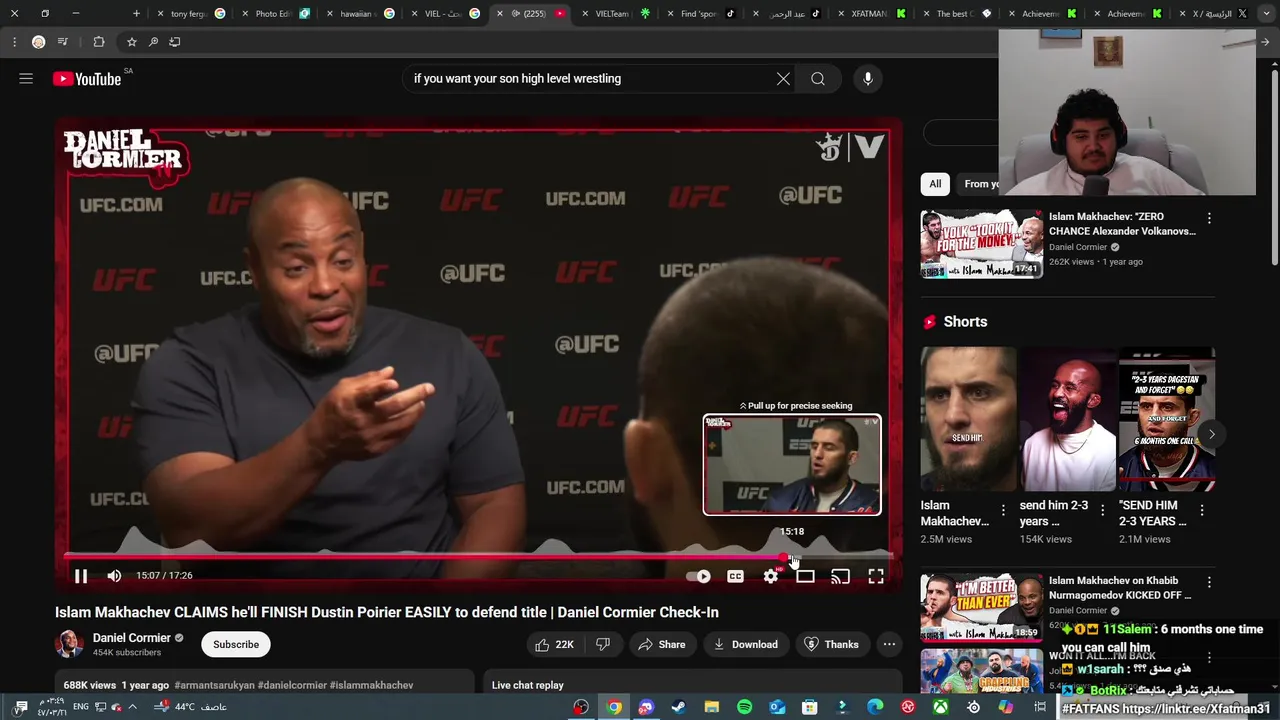The width and height of the screenshot is (1280, 720).
Task: Open options for Islam Makhachev Short
Action: click(1003, 511)
